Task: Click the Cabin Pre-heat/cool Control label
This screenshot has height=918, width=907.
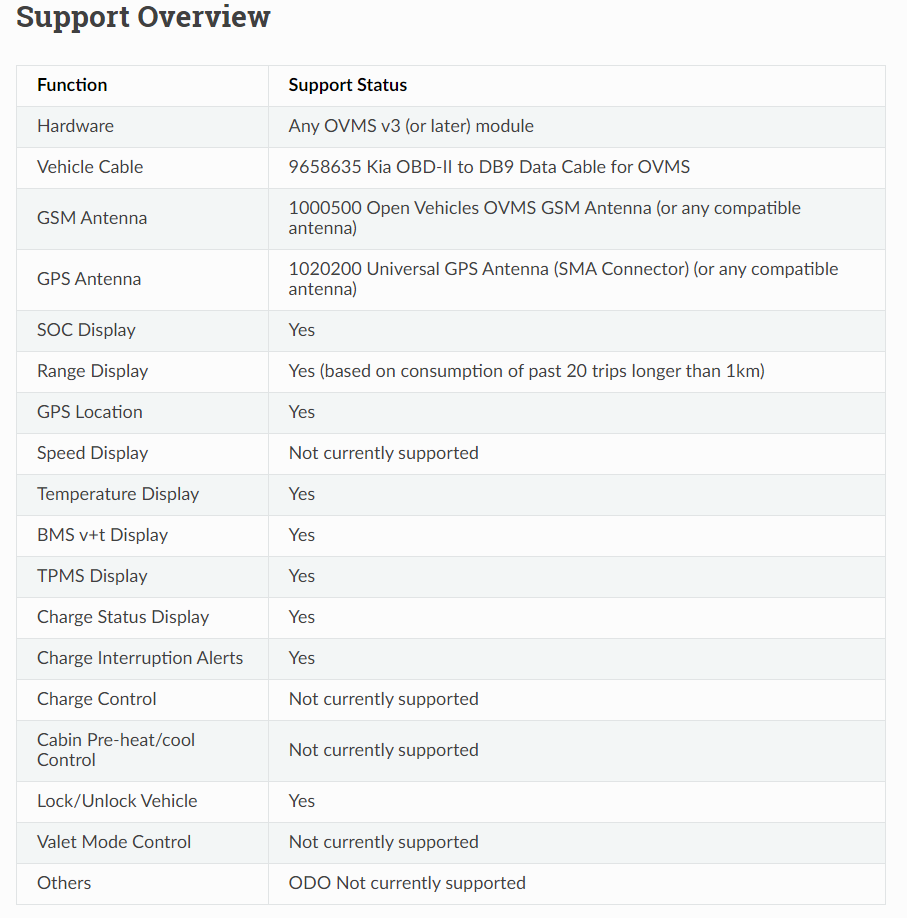Action: [116, 750]
